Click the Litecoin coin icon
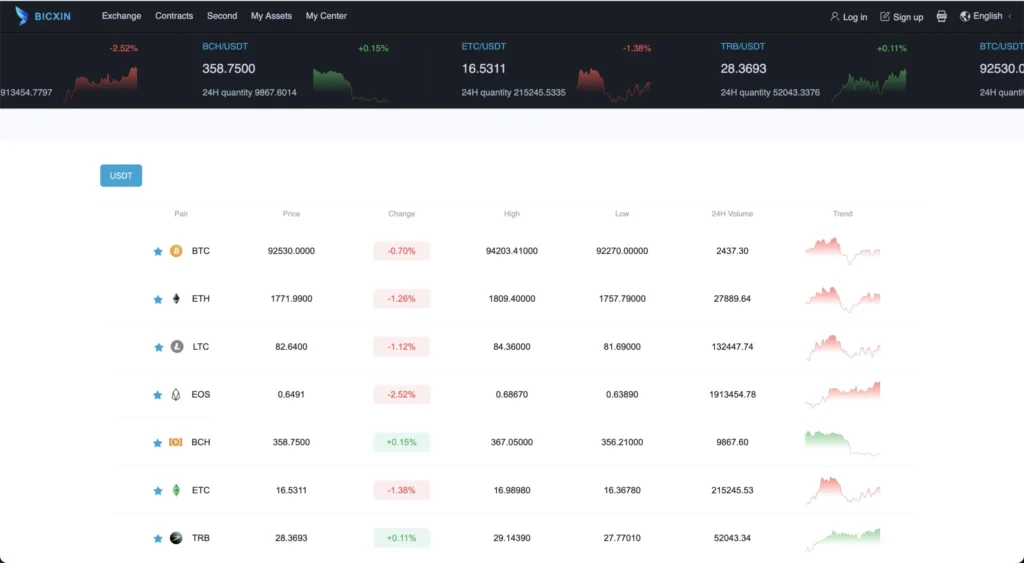 pos(176,346)
